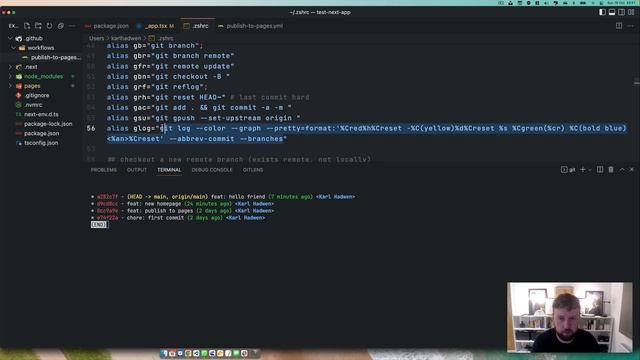The width and height of the screenshot is (640, 360).
Task: Click the (END) pager marker in terminal
Action: pyautogui.click(x=99, y=225)
